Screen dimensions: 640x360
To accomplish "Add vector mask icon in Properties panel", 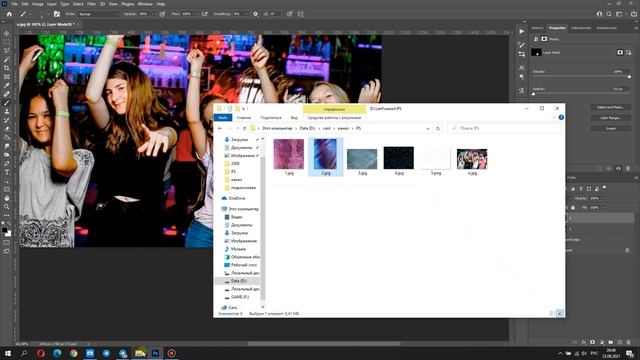I will pos(629,52).
